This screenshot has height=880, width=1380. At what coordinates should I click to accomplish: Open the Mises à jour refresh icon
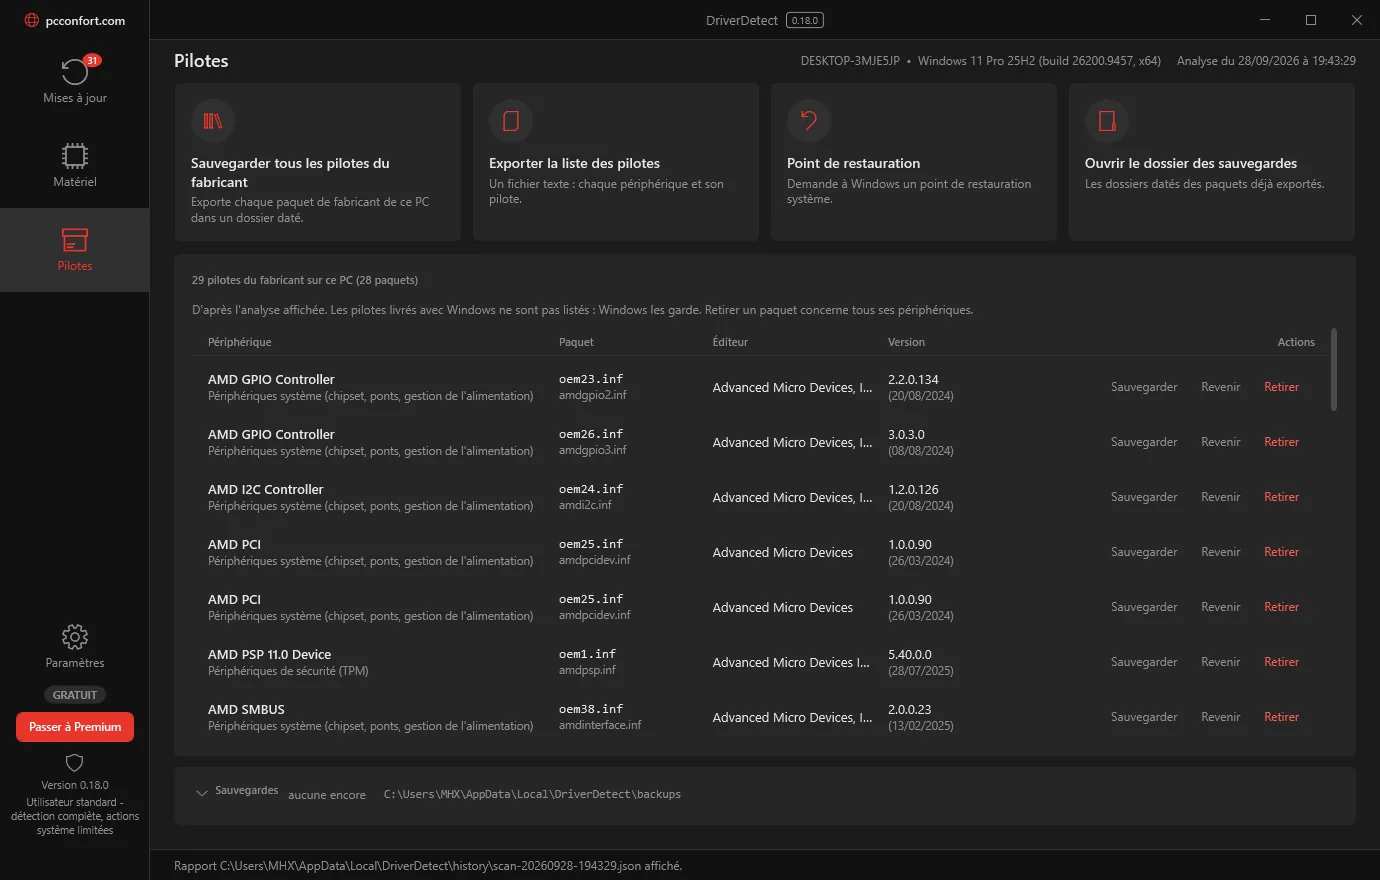[74, 71]
